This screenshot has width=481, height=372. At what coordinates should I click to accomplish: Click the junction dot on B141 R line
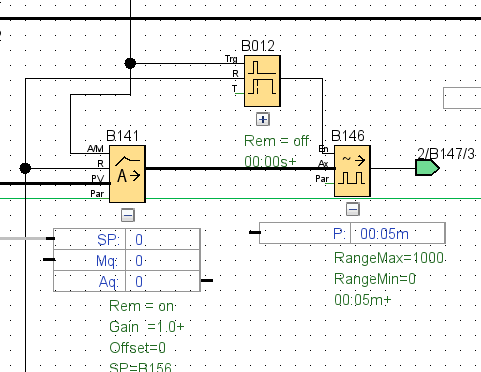coord(25,168)
